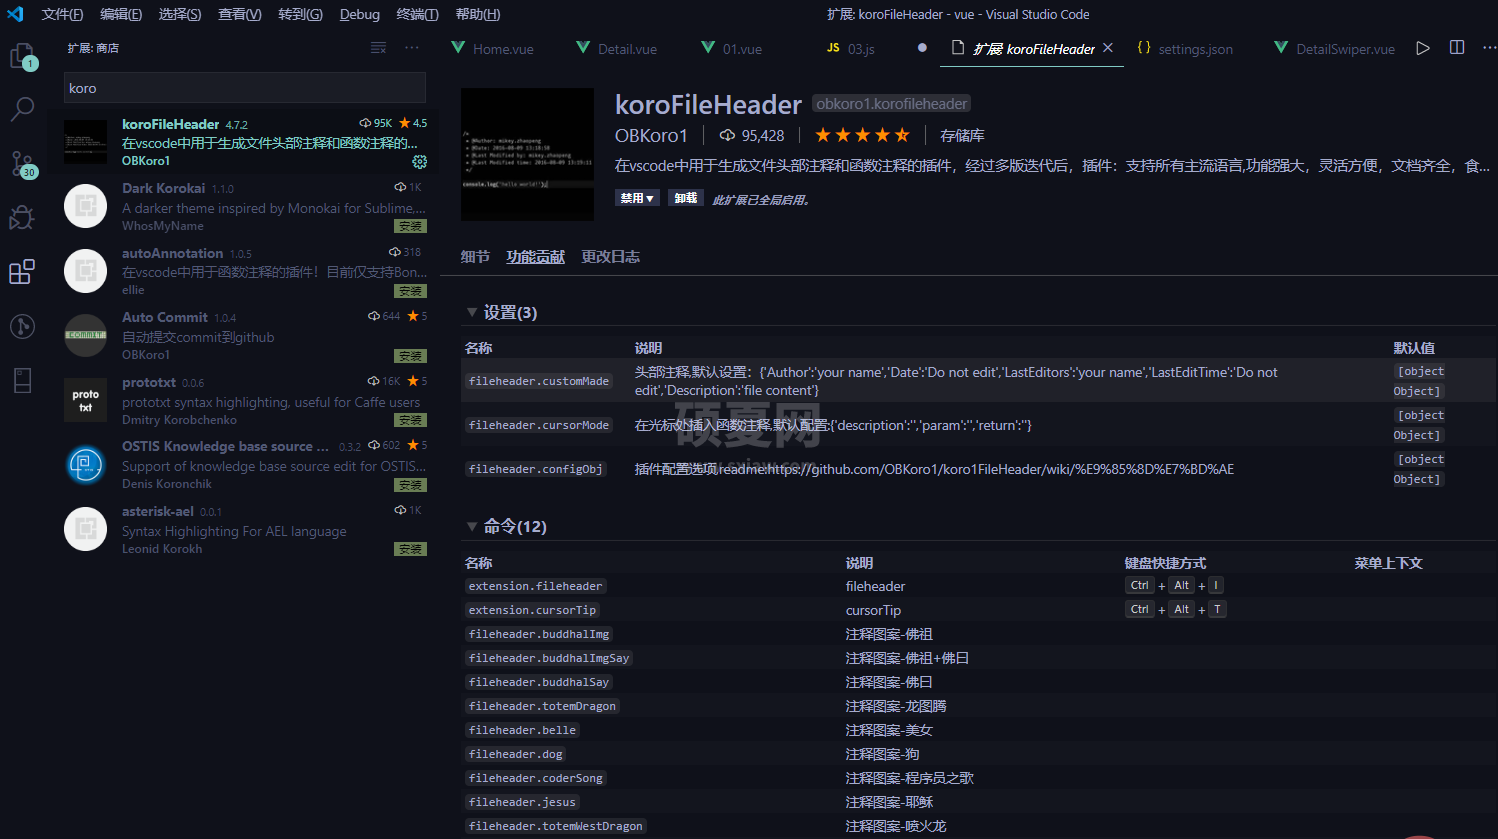
Task: Open koroFileHeader manage gear icon
Action: (419, 161)
